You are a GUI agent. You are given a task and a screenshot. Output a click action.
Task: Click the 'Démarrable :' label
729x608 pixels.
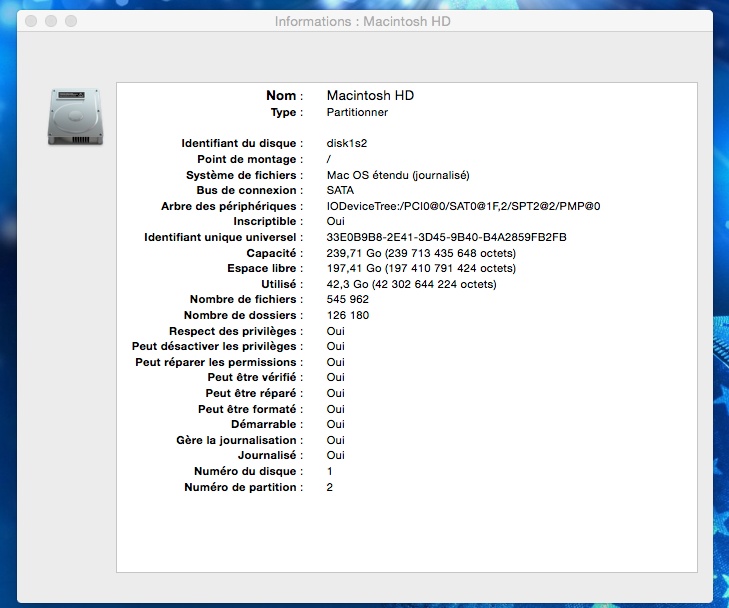click(x=267, y=424)
